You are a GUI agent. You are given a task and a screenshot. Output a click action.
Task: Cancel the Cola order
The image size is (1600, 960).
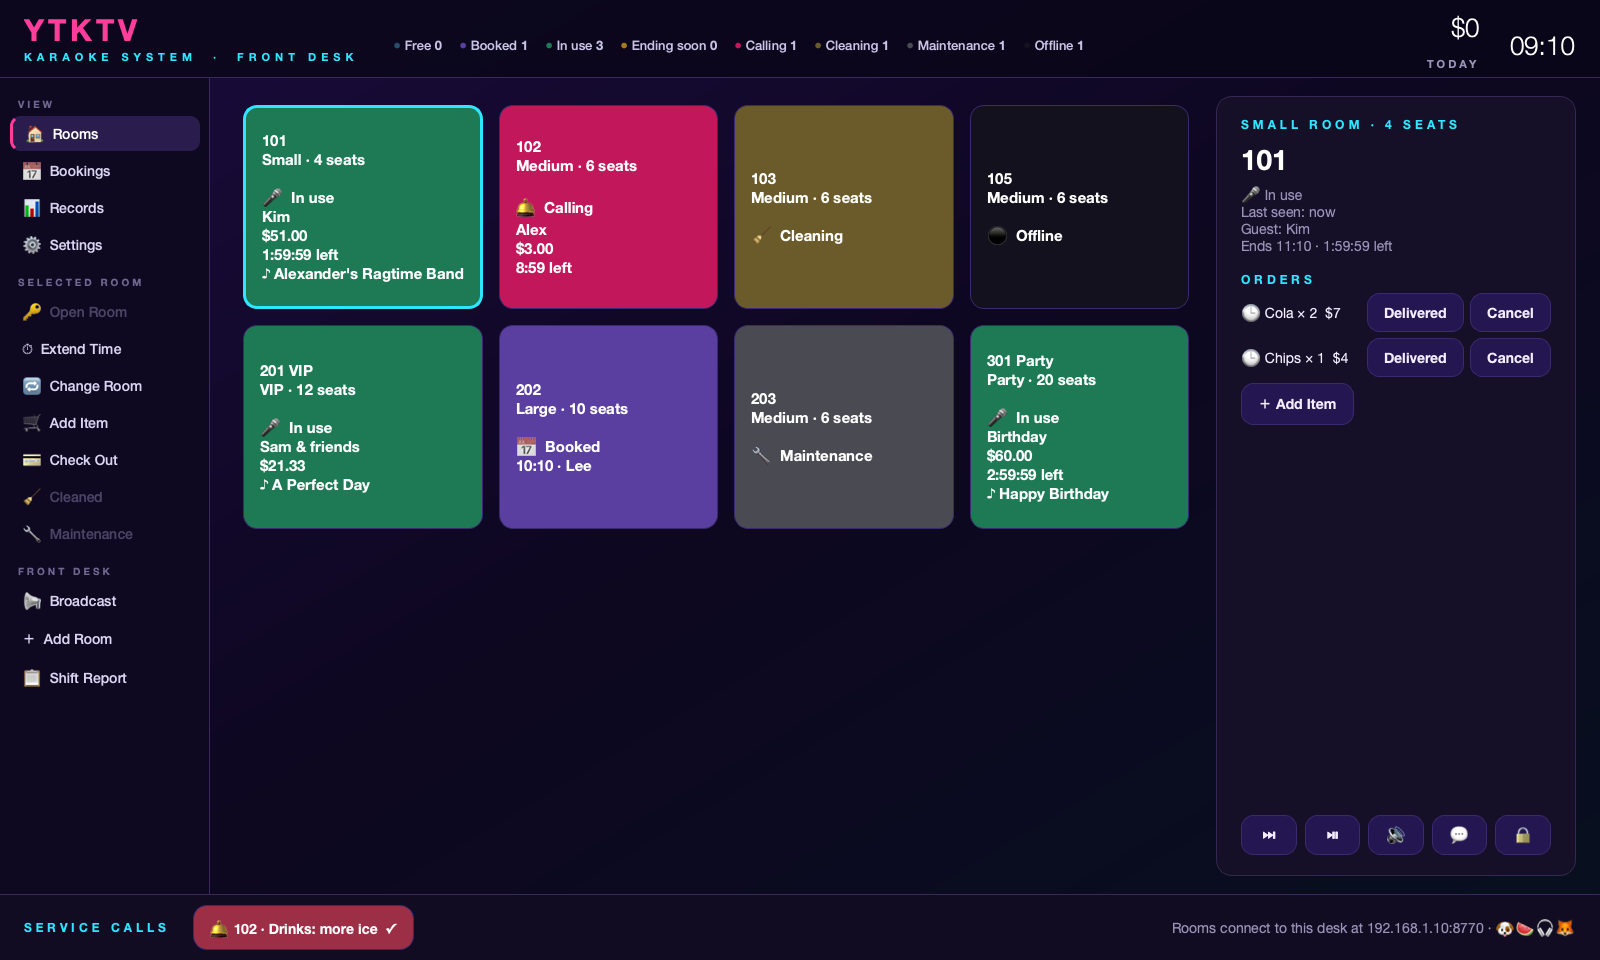click(1510, 313)
